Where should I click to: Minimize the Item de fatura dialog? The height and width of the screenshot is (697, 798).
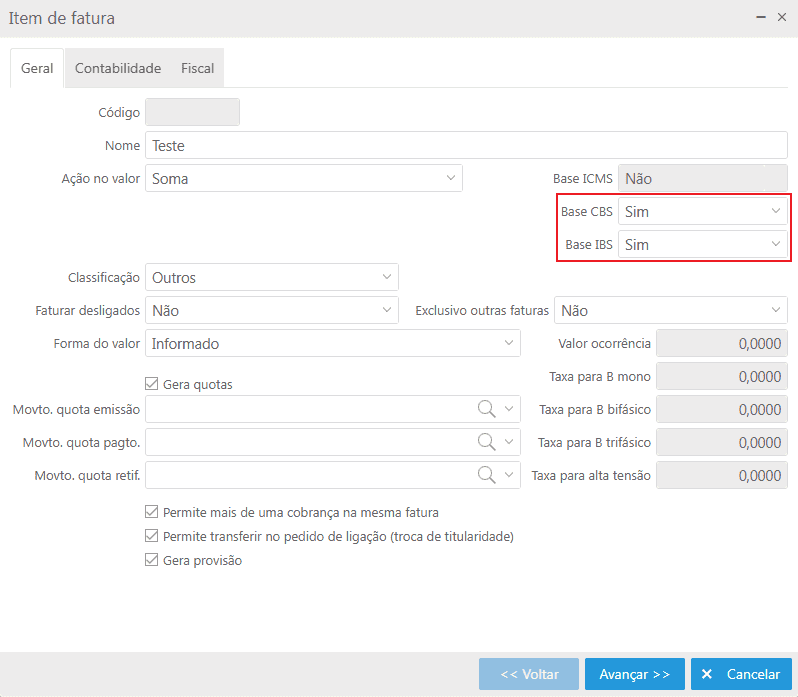point(760,18)
